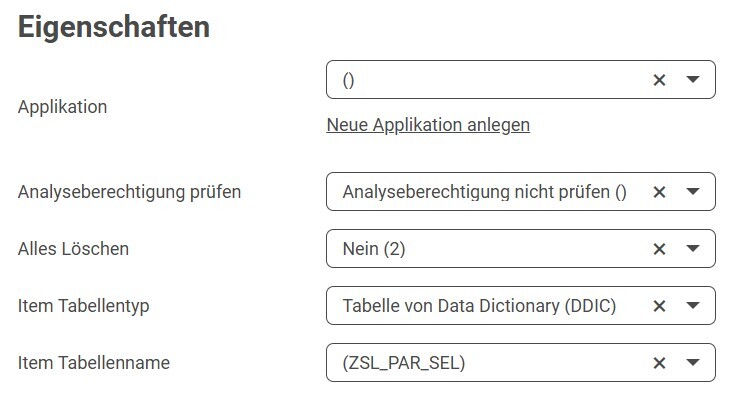This screenshot has height=405, width=744.
Task: Click the '(ZSL_PAR_SEL)' table name field
Action: 404,363
